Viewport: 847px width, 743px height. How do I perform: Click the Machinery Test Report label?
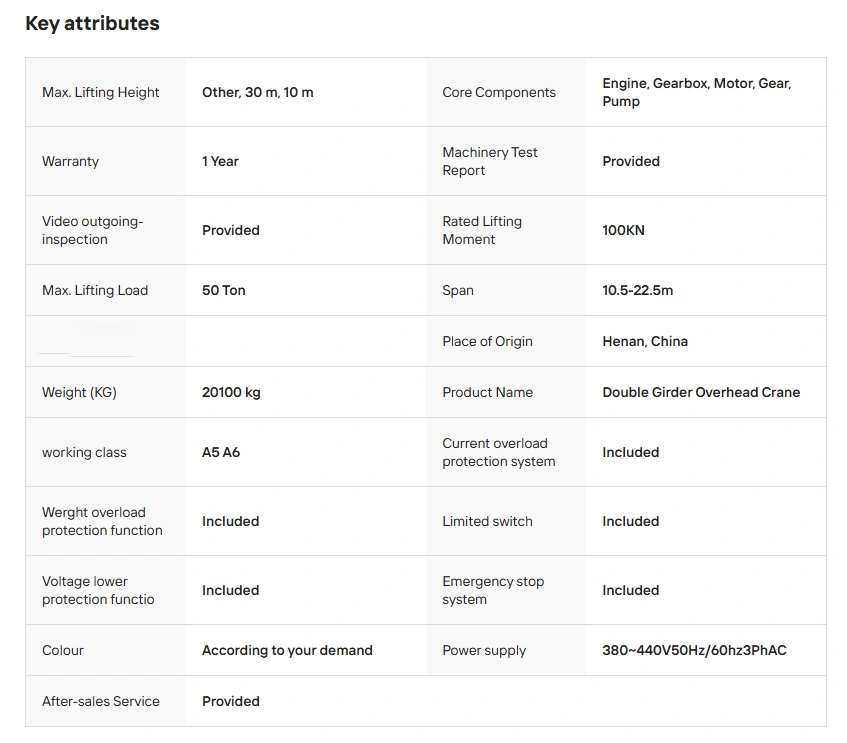coord(490,161)
